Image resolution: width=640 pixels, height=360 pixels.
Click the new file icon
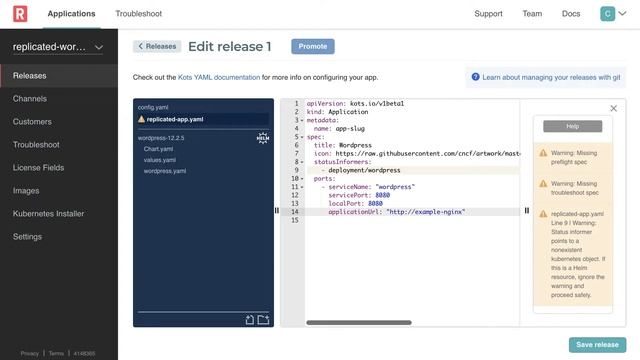pyautogui.click(x=249, y=320)
